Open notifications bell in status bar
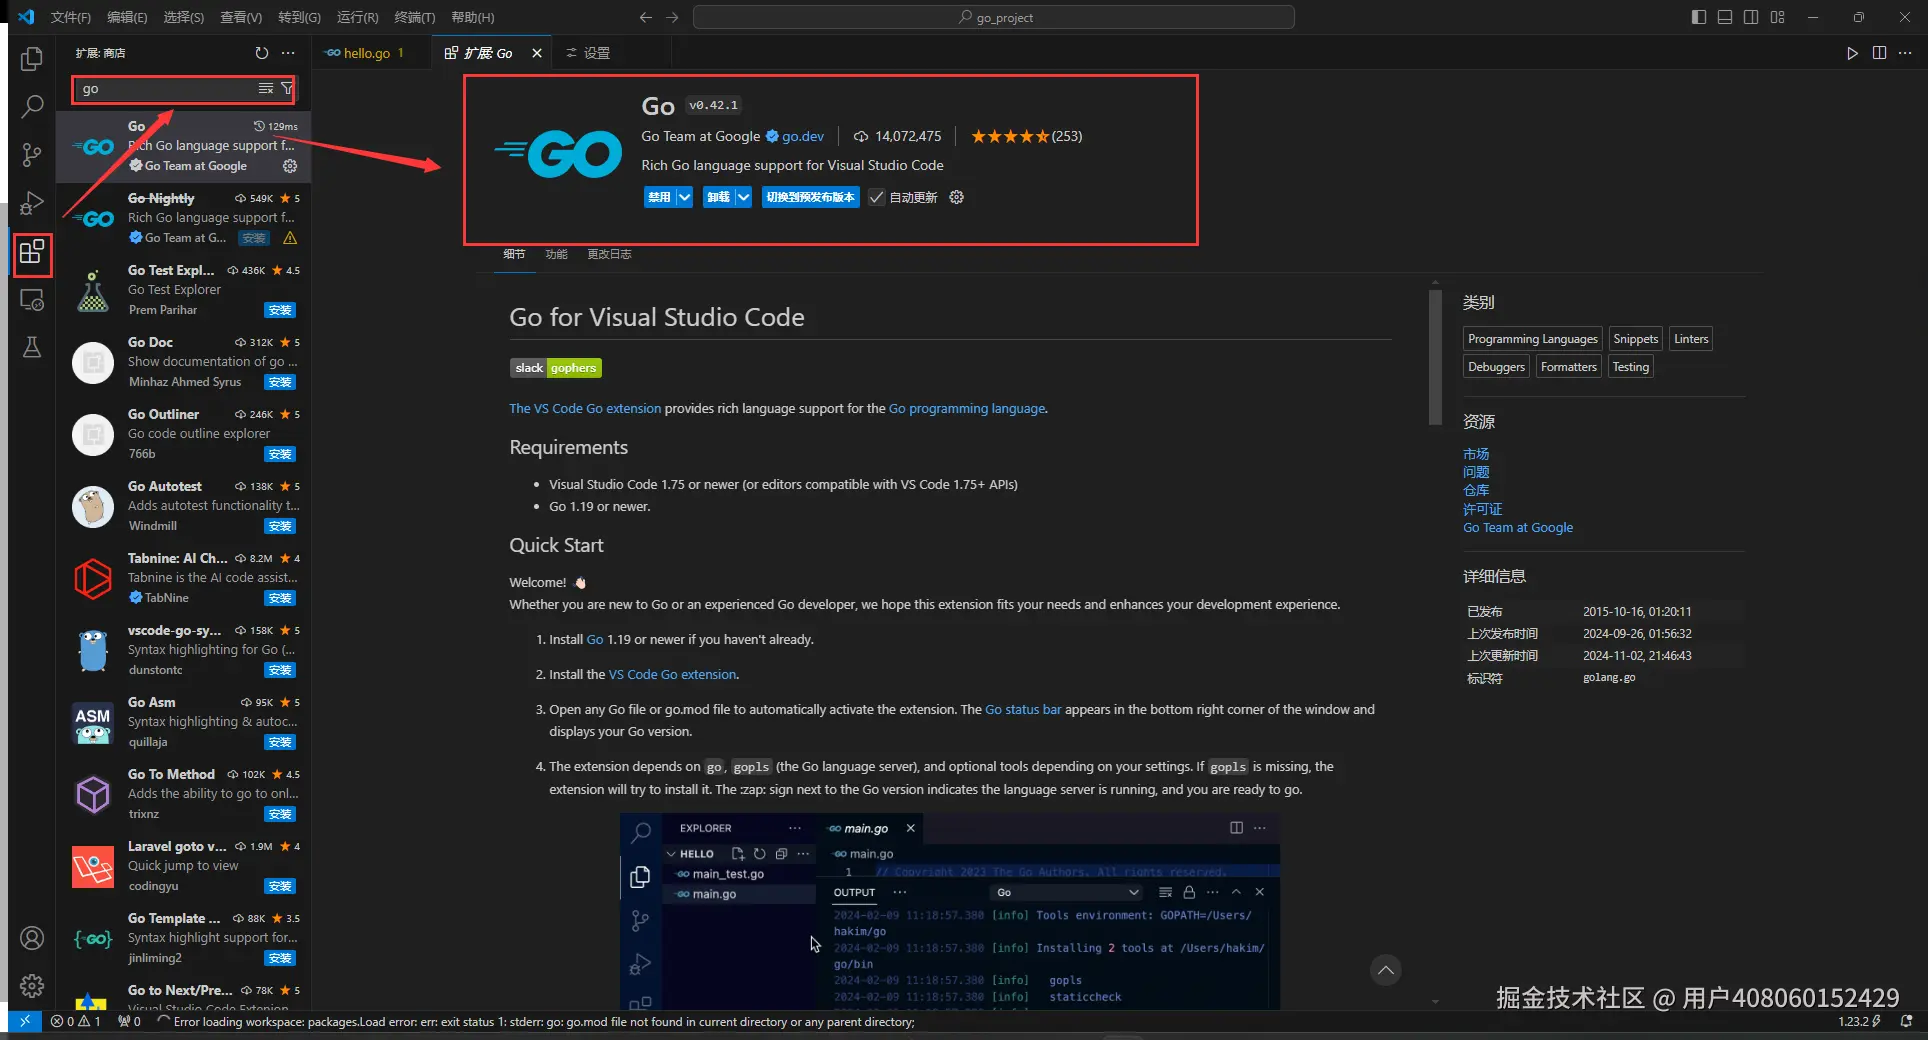1928x1040 pixels. [1906, 1021]
